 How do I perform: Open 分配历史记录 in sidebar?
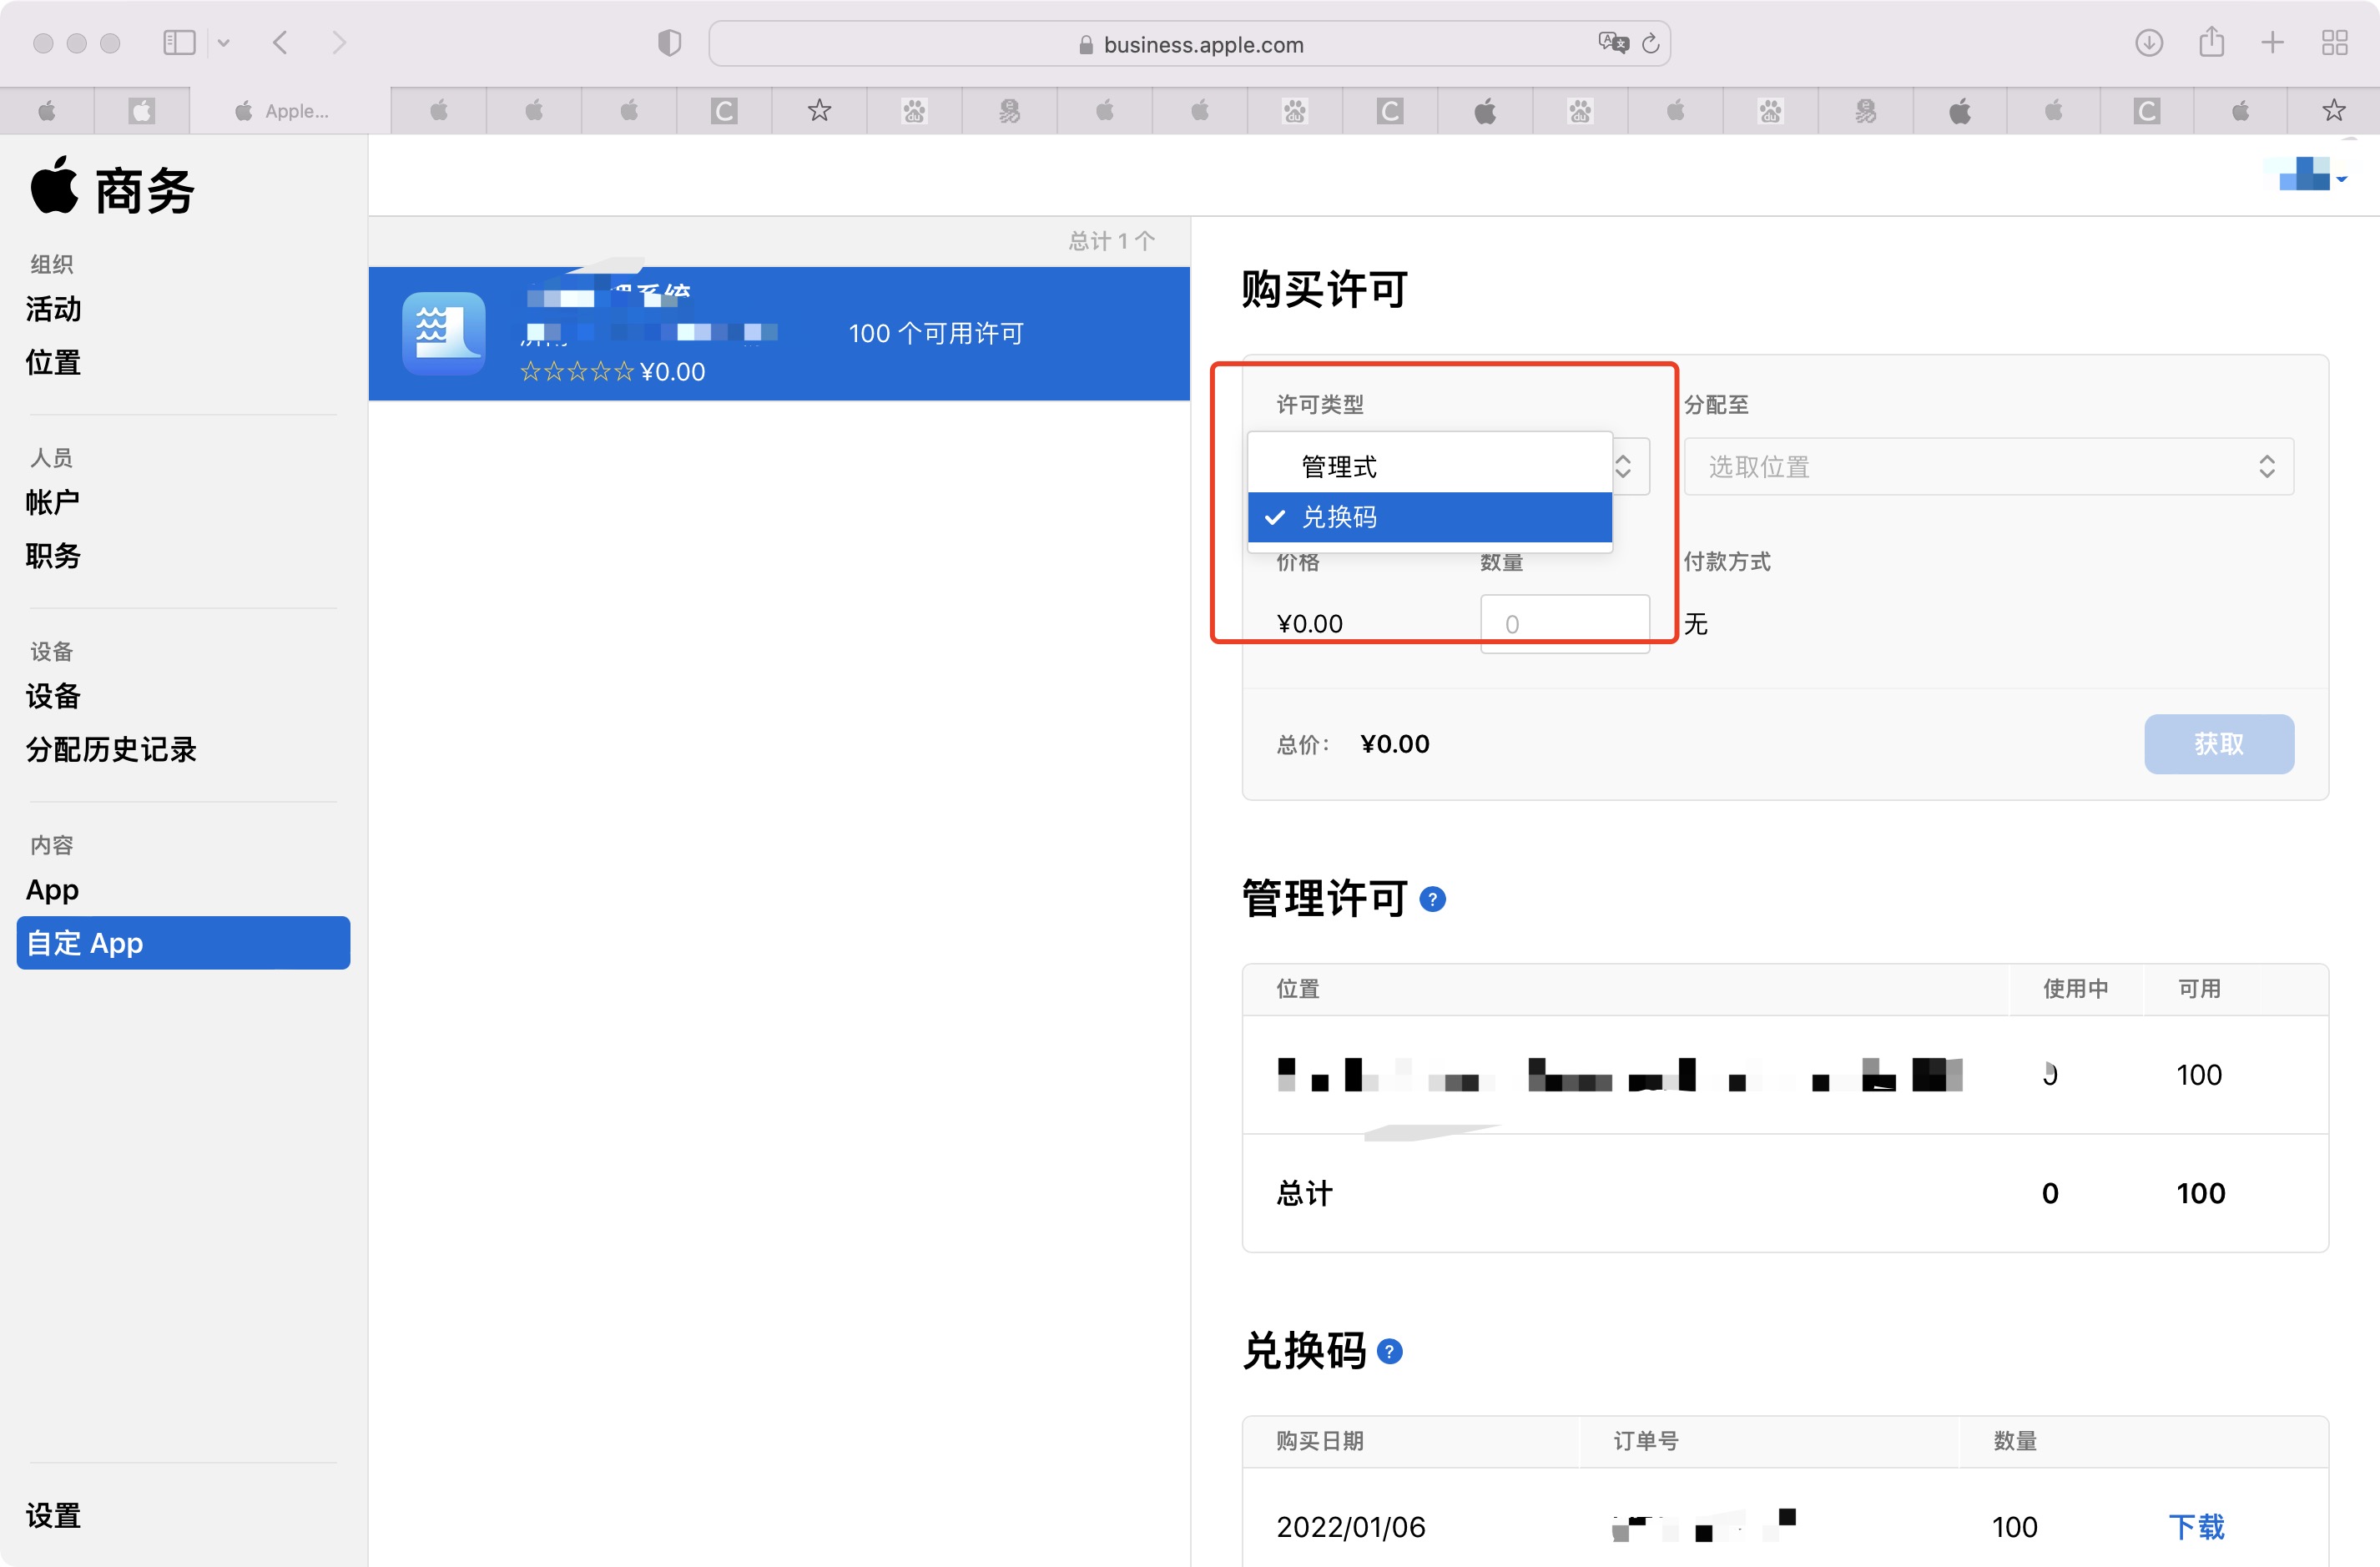[x=111, y=749]
